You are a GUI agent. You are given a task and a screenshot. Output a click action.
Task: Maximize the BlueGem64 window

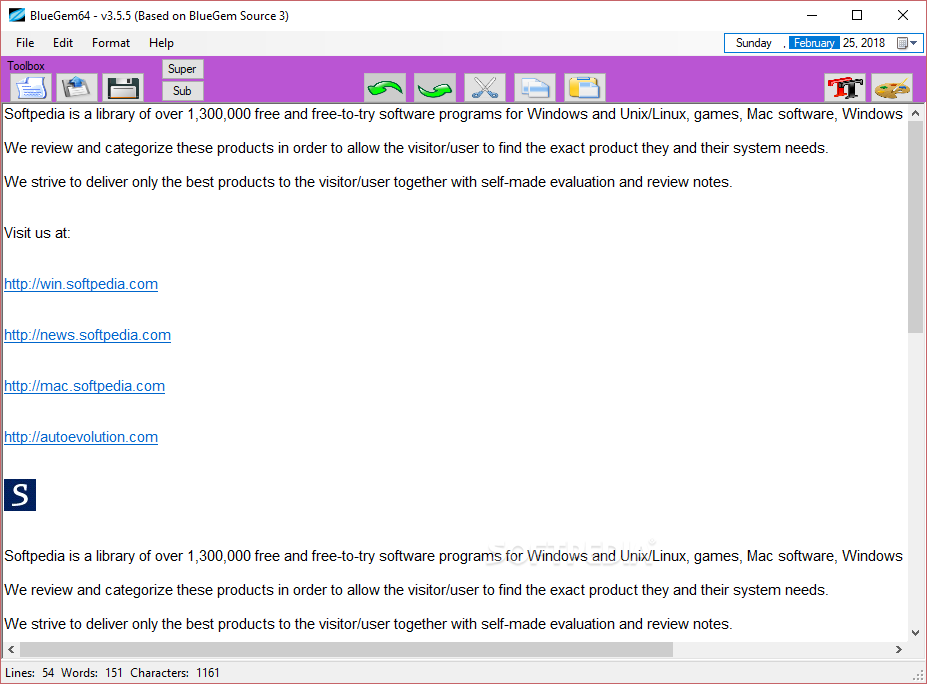point(857,15)
